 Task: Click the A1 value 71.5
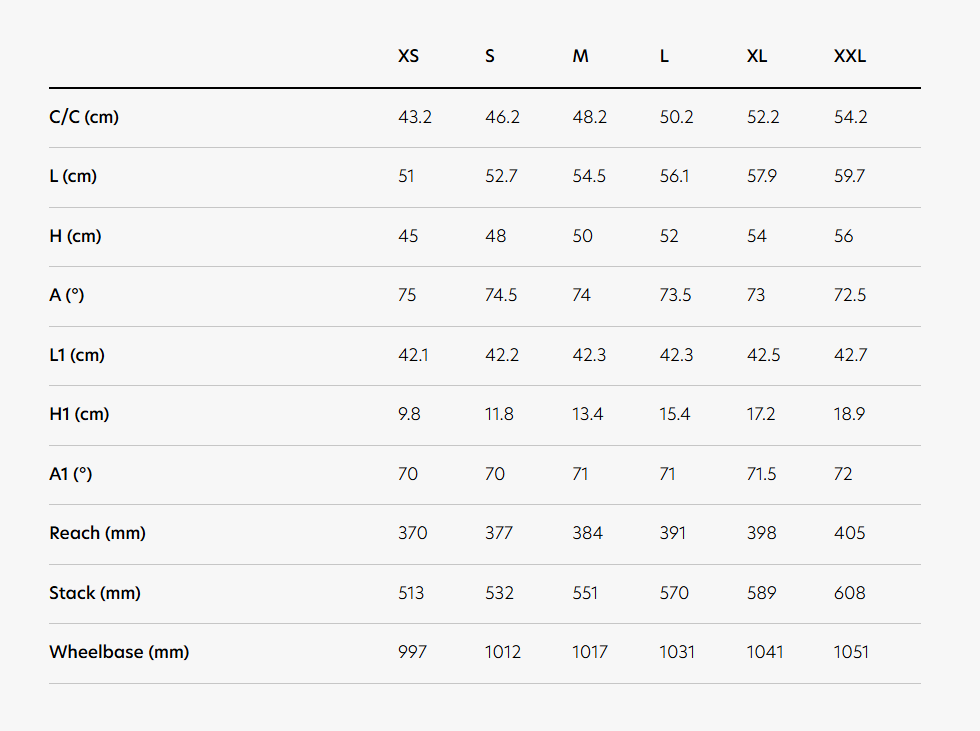(x=761, y=474)
